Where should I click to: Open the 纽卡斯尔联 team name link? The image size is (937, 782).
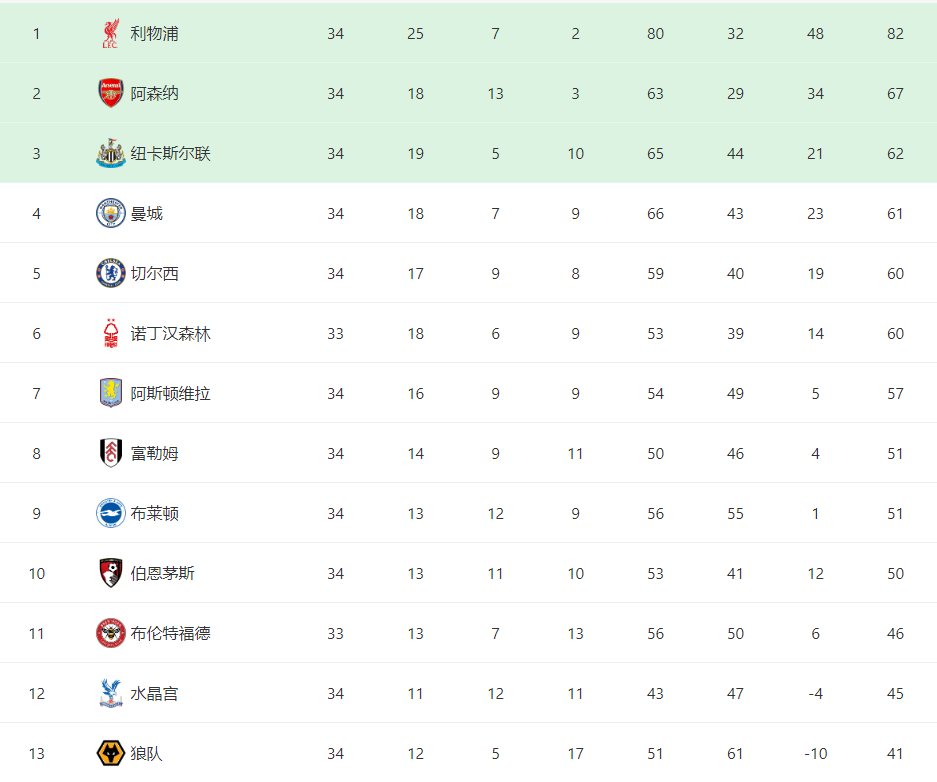tap(170, 154)
